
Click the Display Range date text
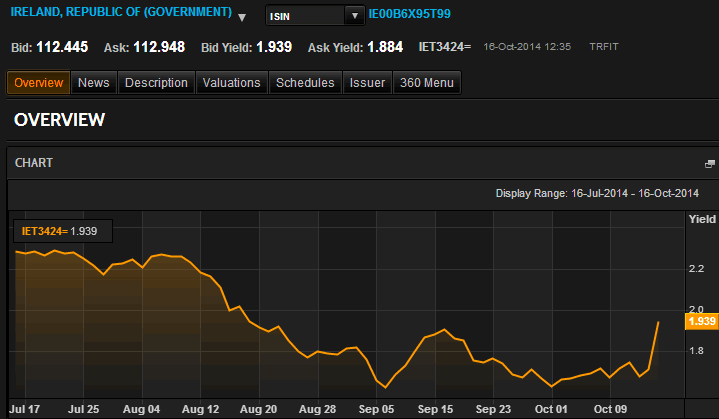597,193
